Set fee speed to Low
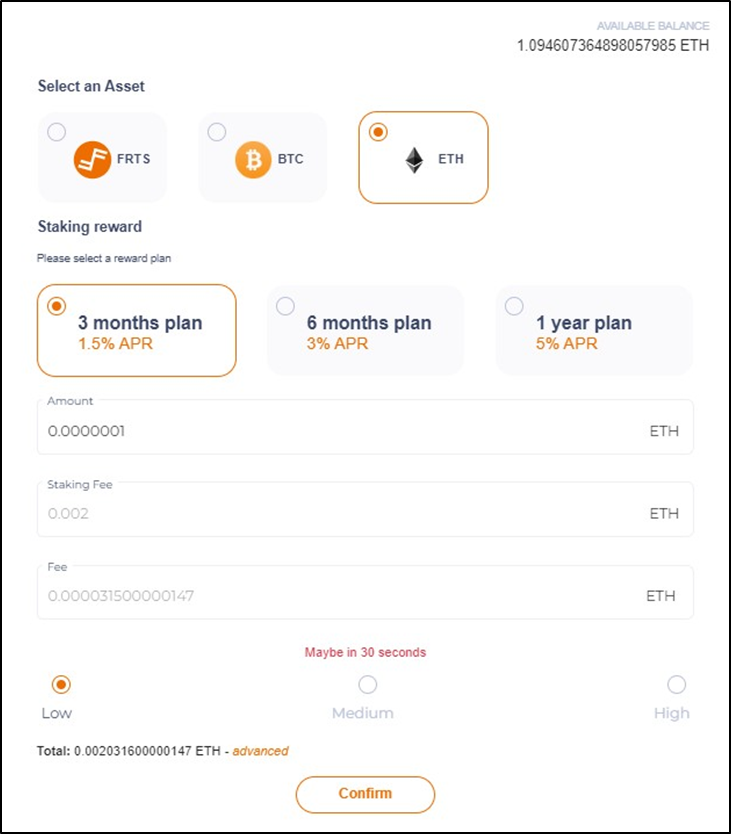 (61, 685)
